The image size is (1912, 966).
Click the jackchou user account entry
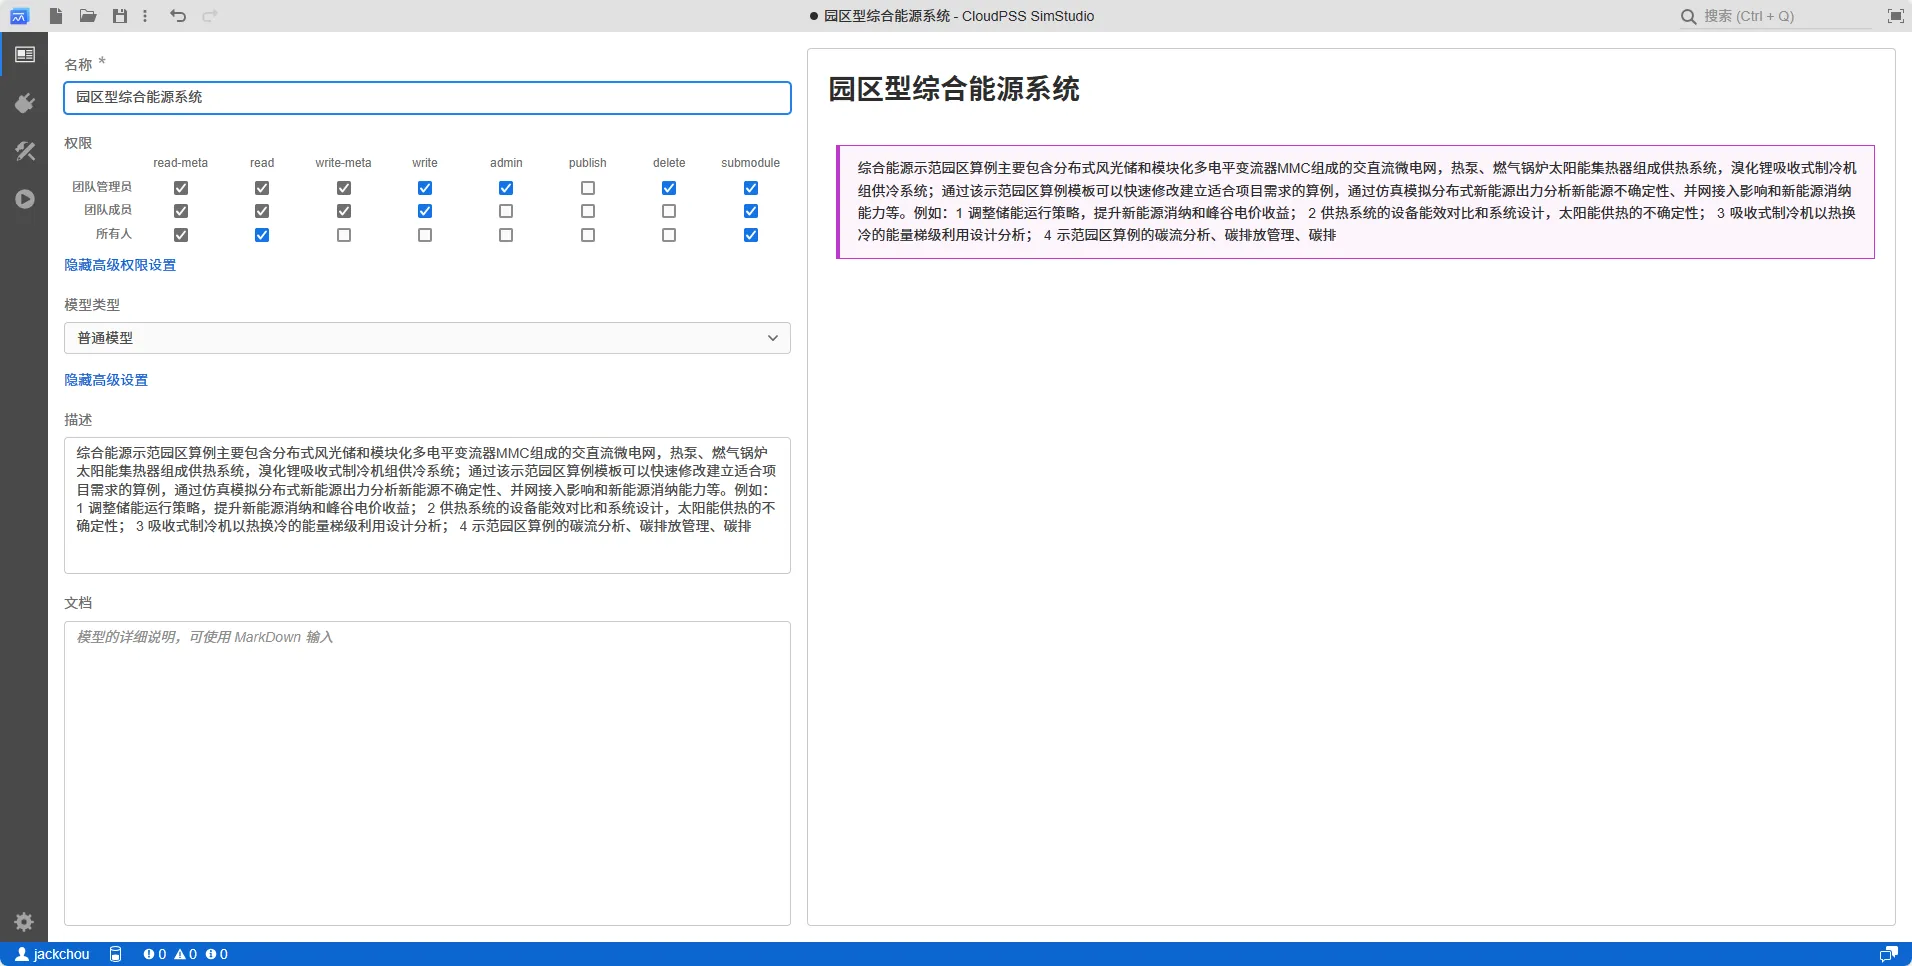click(53, 954)
